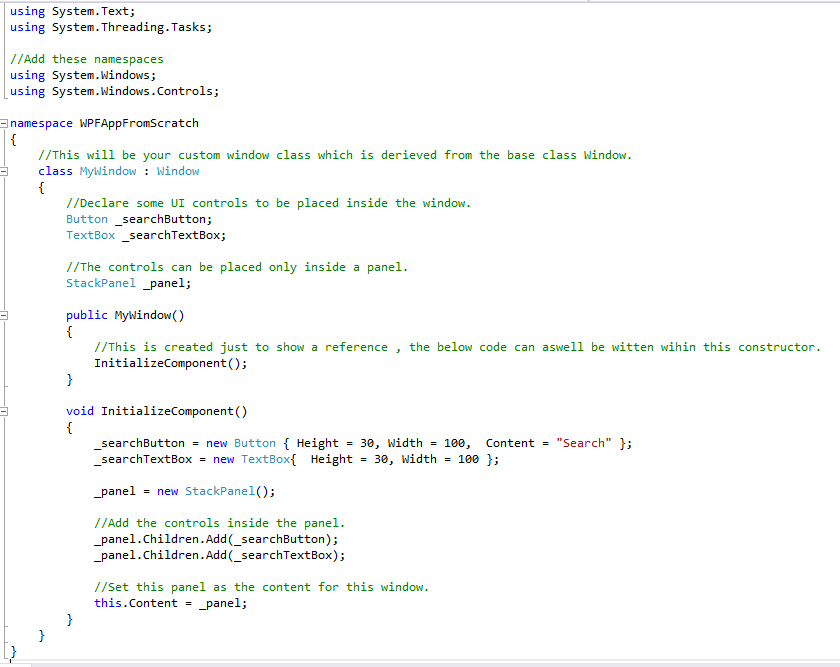Collapse the void InitializeComponent() method block
The width and height of the screenshot is (840, 667).
tap(4, 411)
